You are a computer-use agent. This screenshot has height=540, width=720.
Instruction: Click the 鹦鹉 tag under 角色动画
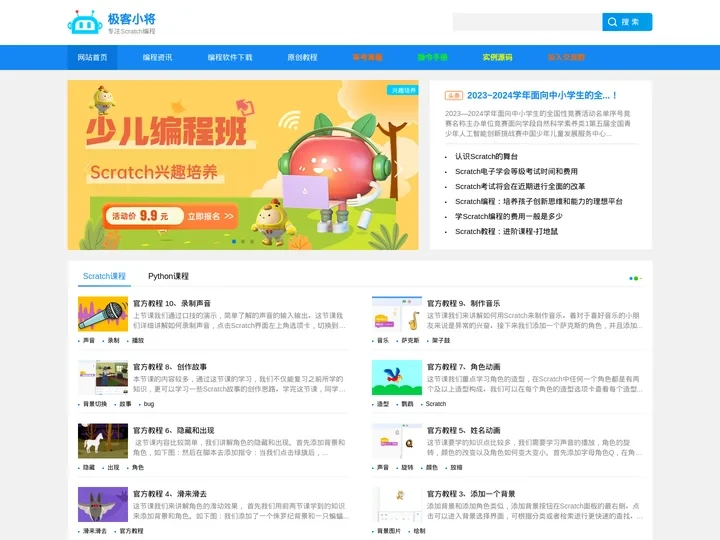pyautogui.click(x=407, y=404)
